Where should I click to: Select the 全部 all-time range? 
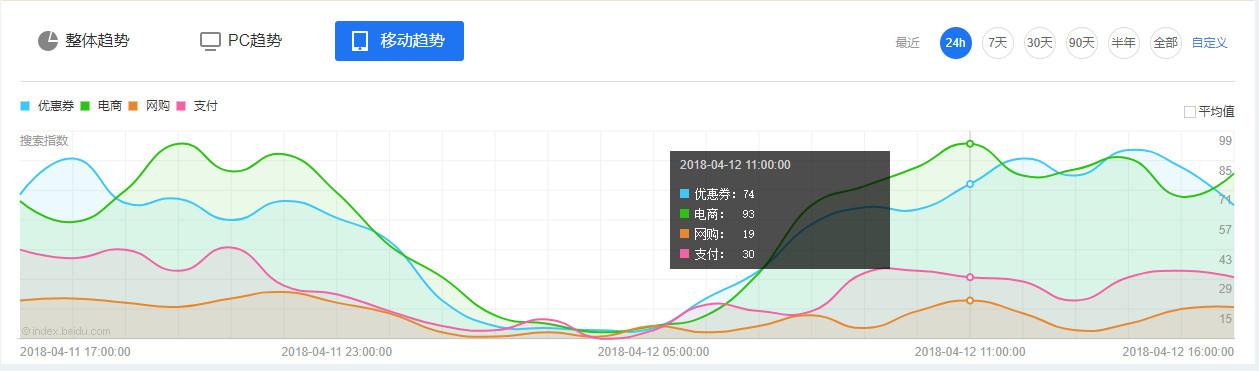(1166, 43)
